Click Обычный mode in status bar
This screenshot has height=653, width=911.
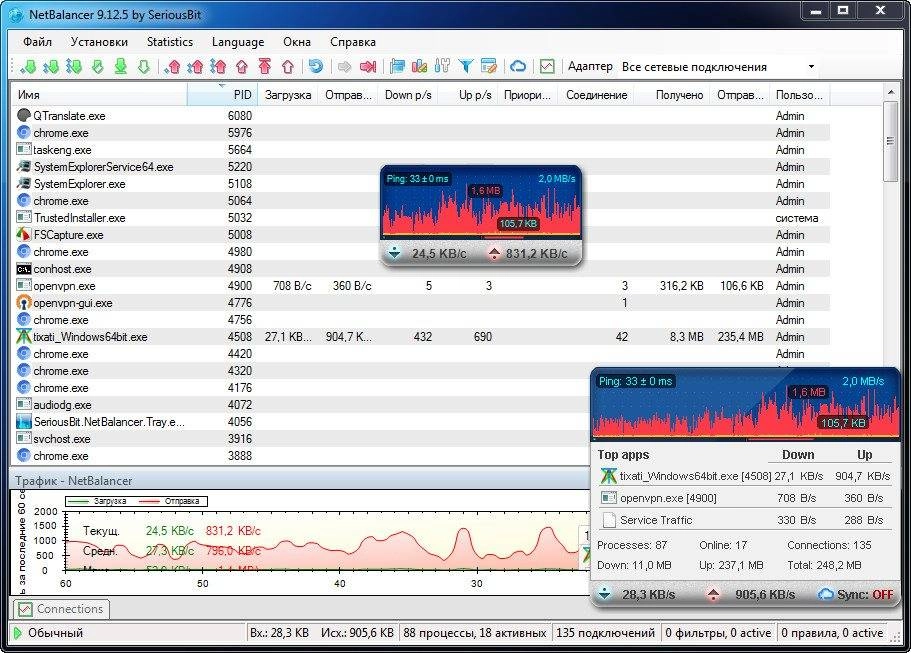coord(55,633)
